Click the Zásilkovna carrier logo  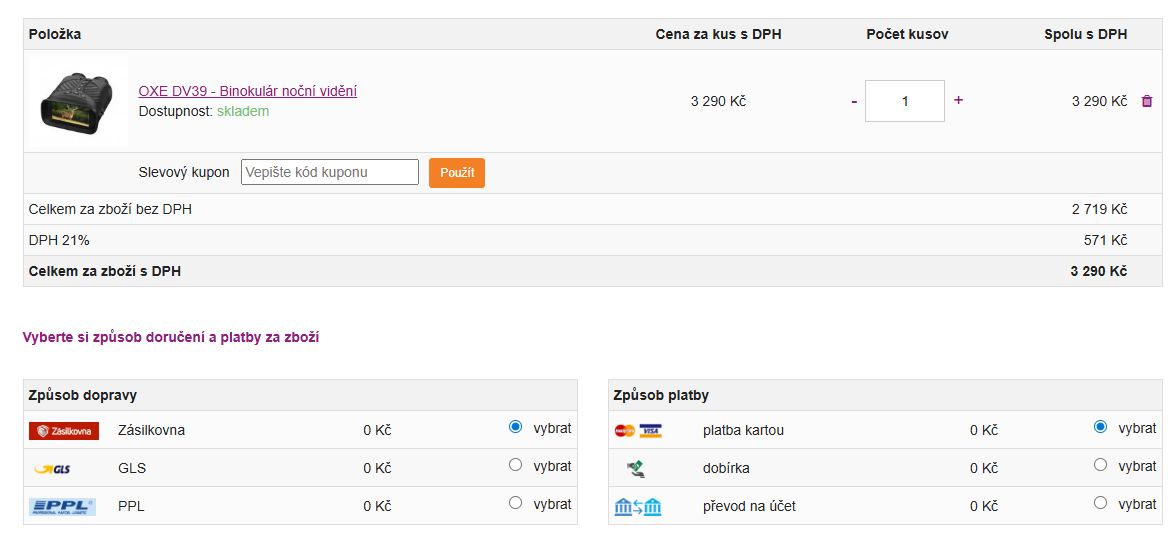point(64,431)
